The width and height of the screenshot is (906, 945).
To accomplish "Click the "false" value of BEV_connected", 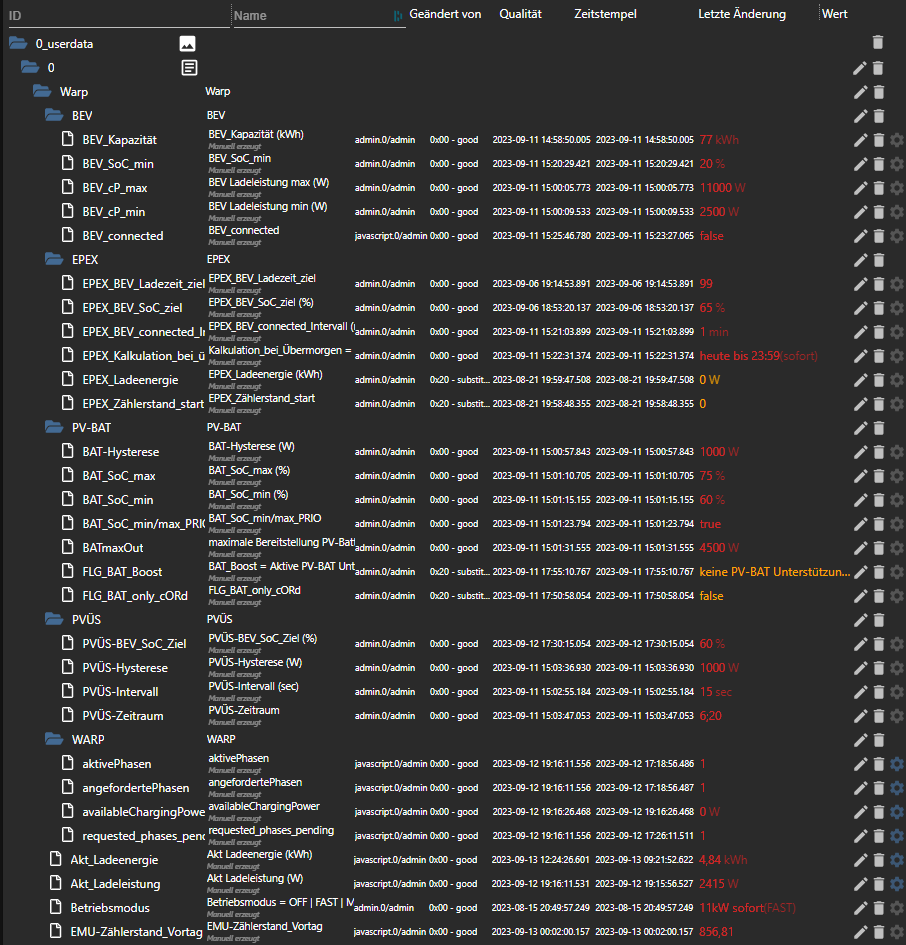I will [712, 236].
